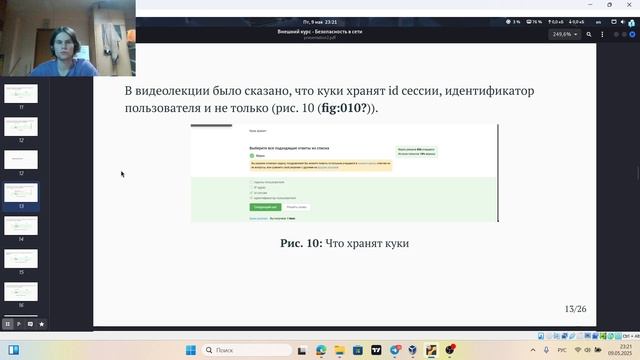Open the page 14 thumbnail
Image resolution: width=640 pixels, height=360 pixels.
pyautogui.click(x=21, y=226)
